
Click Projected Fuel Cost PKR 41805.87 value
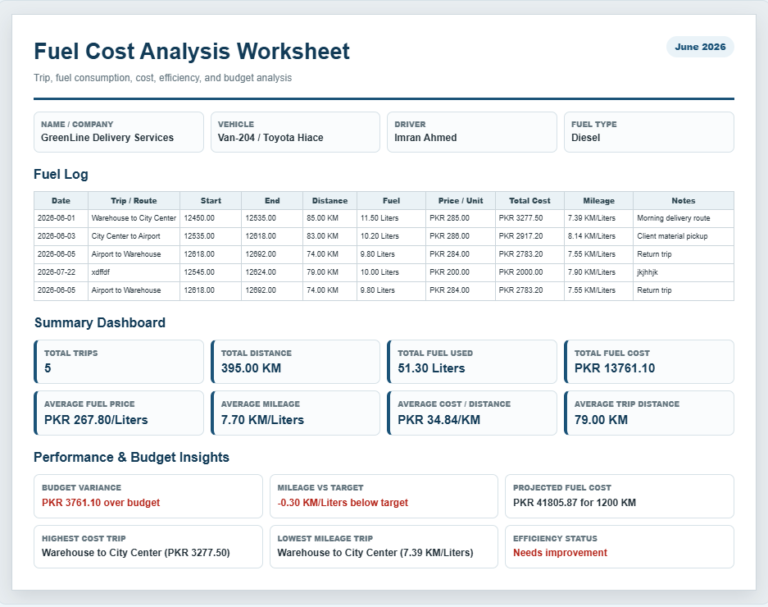pyautogui.click(x=575, y=503)
